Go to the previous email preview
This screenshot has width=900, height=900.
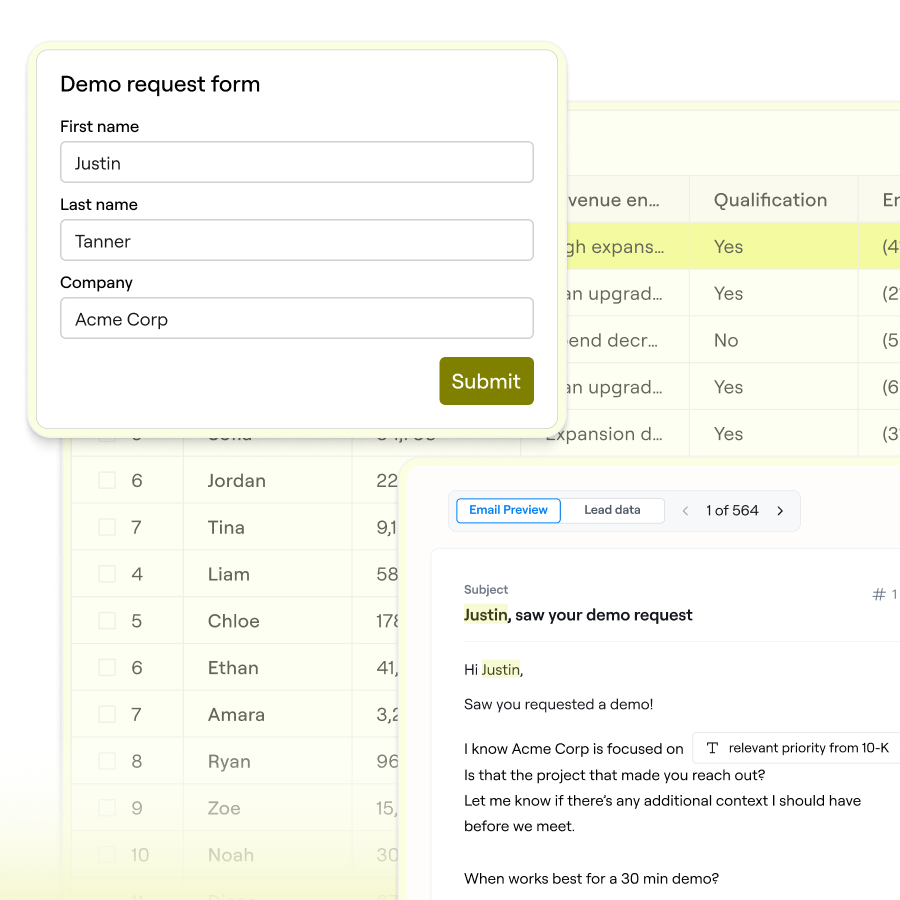(685, 511)
